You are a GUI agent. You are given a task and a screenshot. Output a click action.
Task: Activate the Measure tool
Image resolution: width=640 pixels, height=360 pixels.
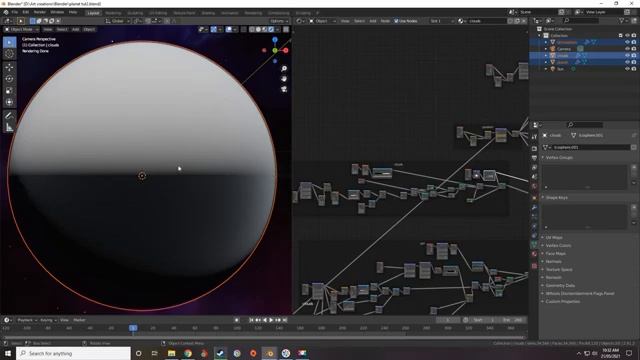[9, 127]
